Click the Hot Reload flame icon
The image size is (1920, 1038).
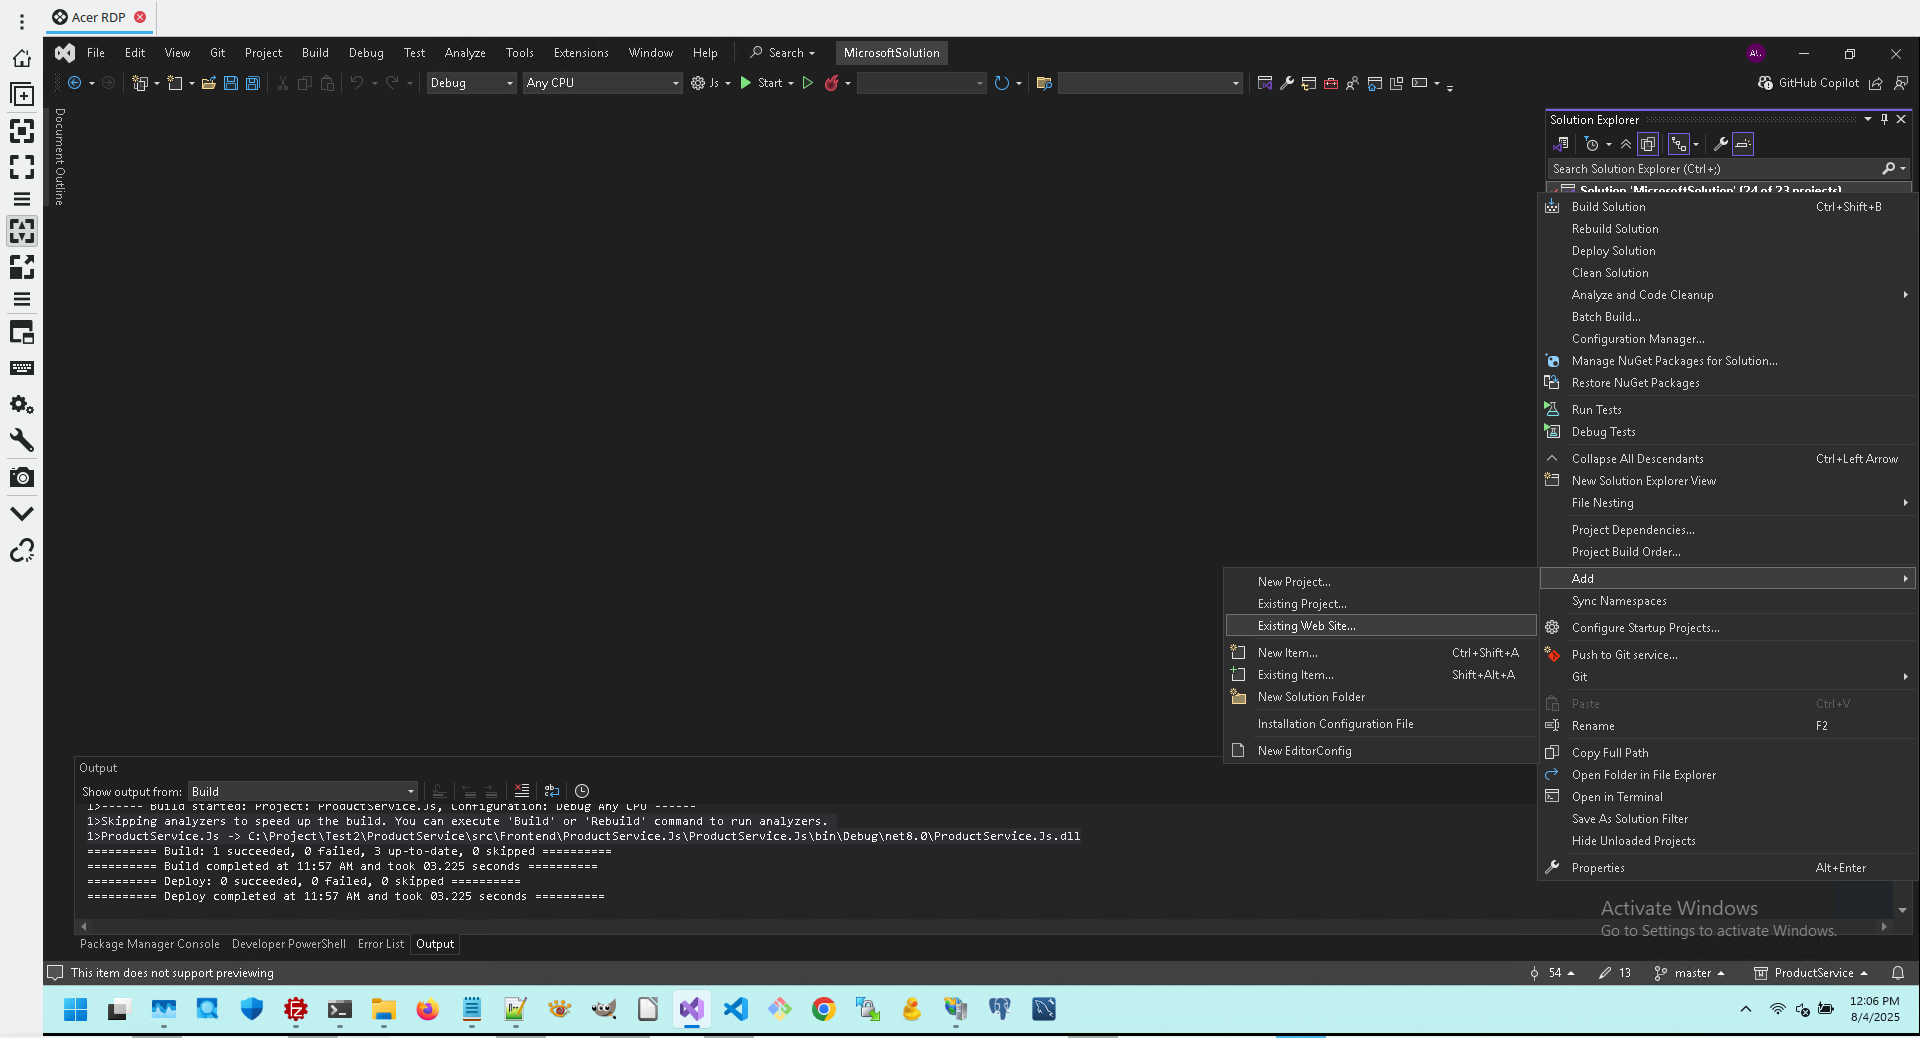(x=831, y=83)
